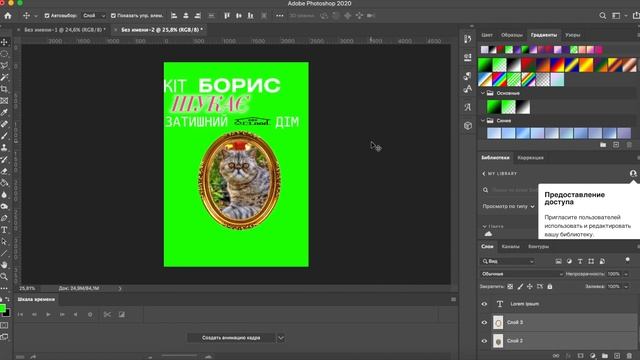Open the opacity Непрозрачность dropdown arrow
The height and width of the screenshot is (360, 640).
click(626, 274)
